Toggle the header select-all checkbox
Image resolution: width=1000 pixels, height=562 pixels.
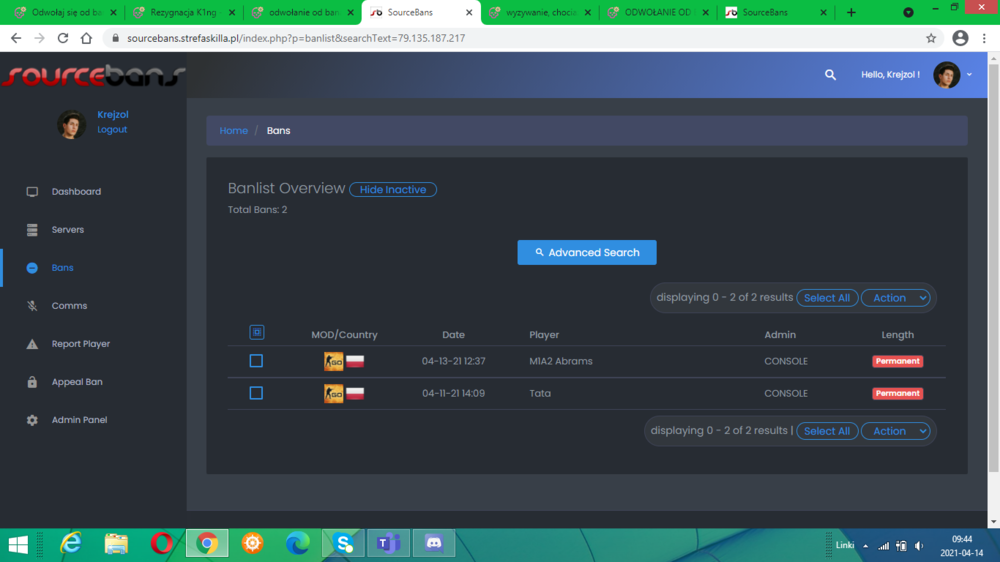[256, 332]
